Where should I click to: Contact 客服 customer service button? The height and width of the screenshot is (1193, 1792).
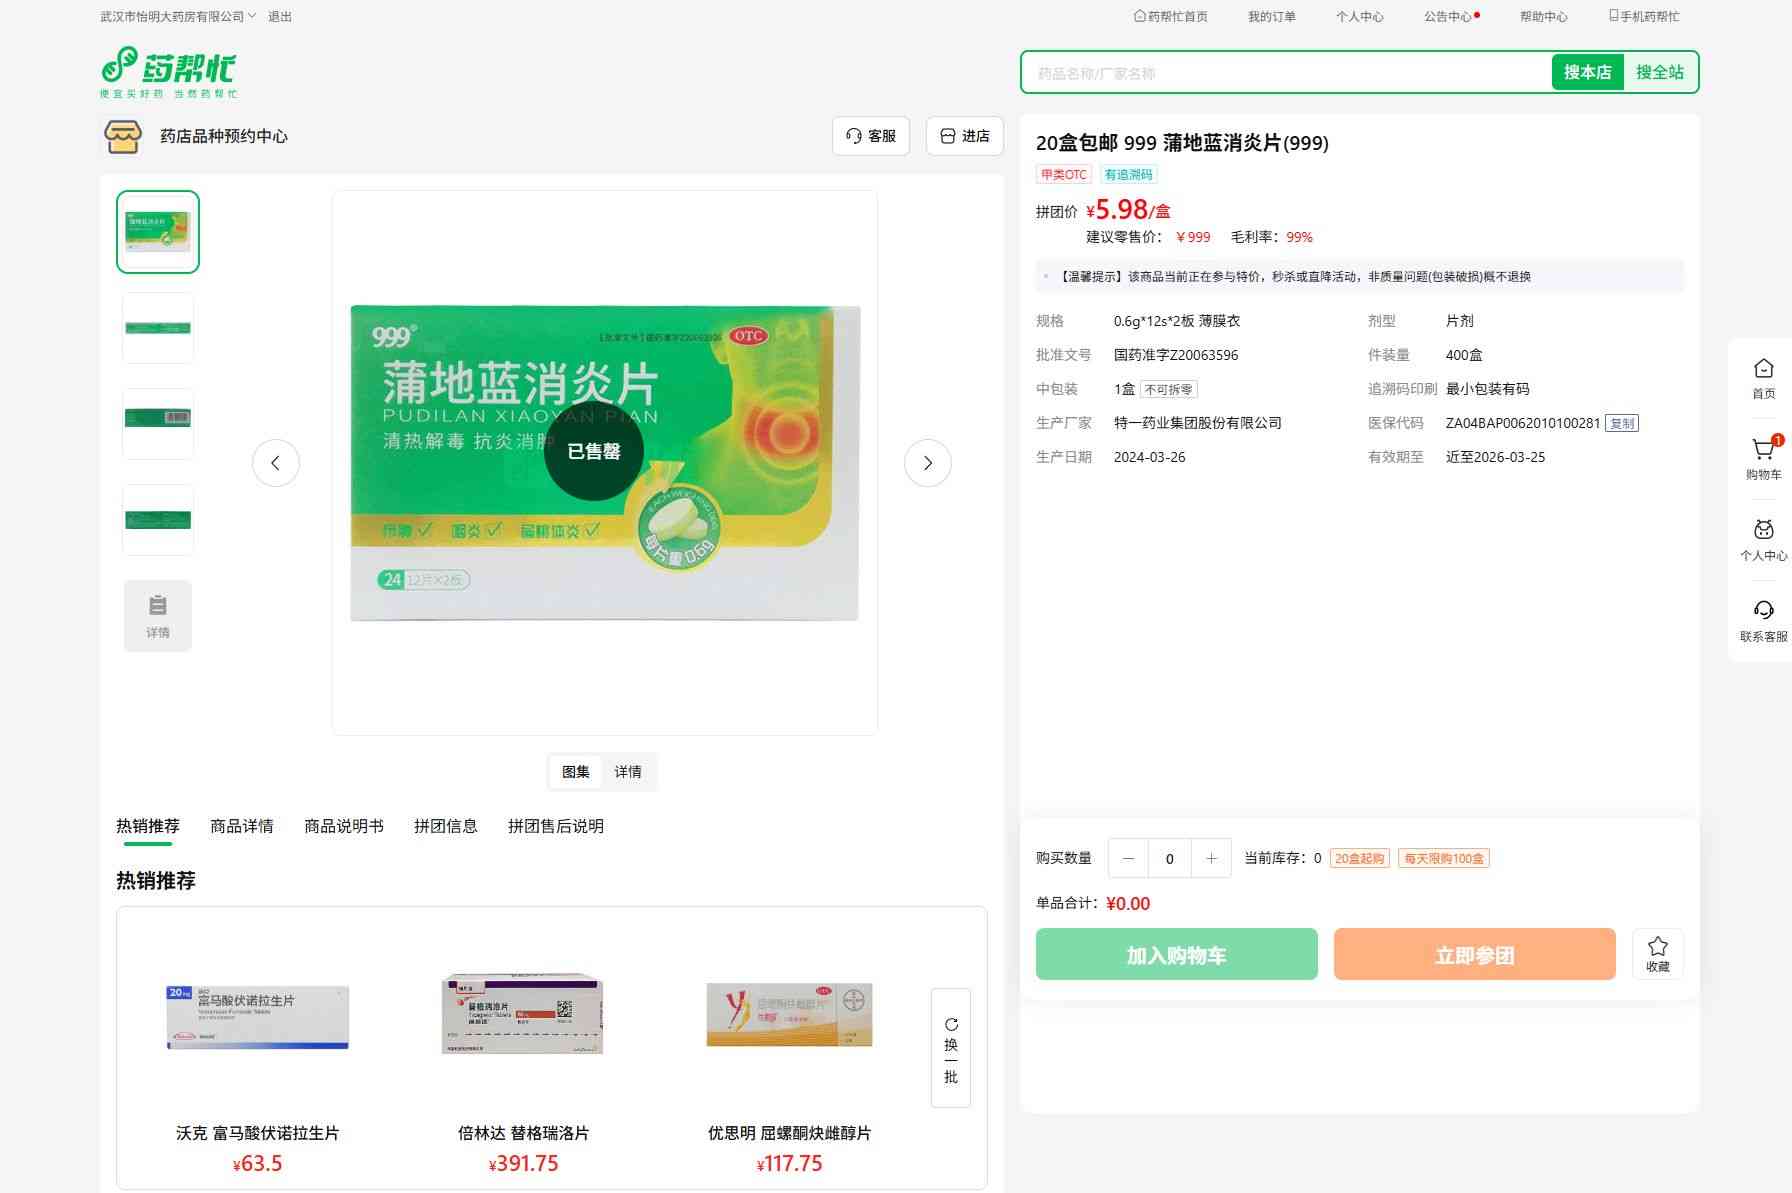(x=871, y=136)
